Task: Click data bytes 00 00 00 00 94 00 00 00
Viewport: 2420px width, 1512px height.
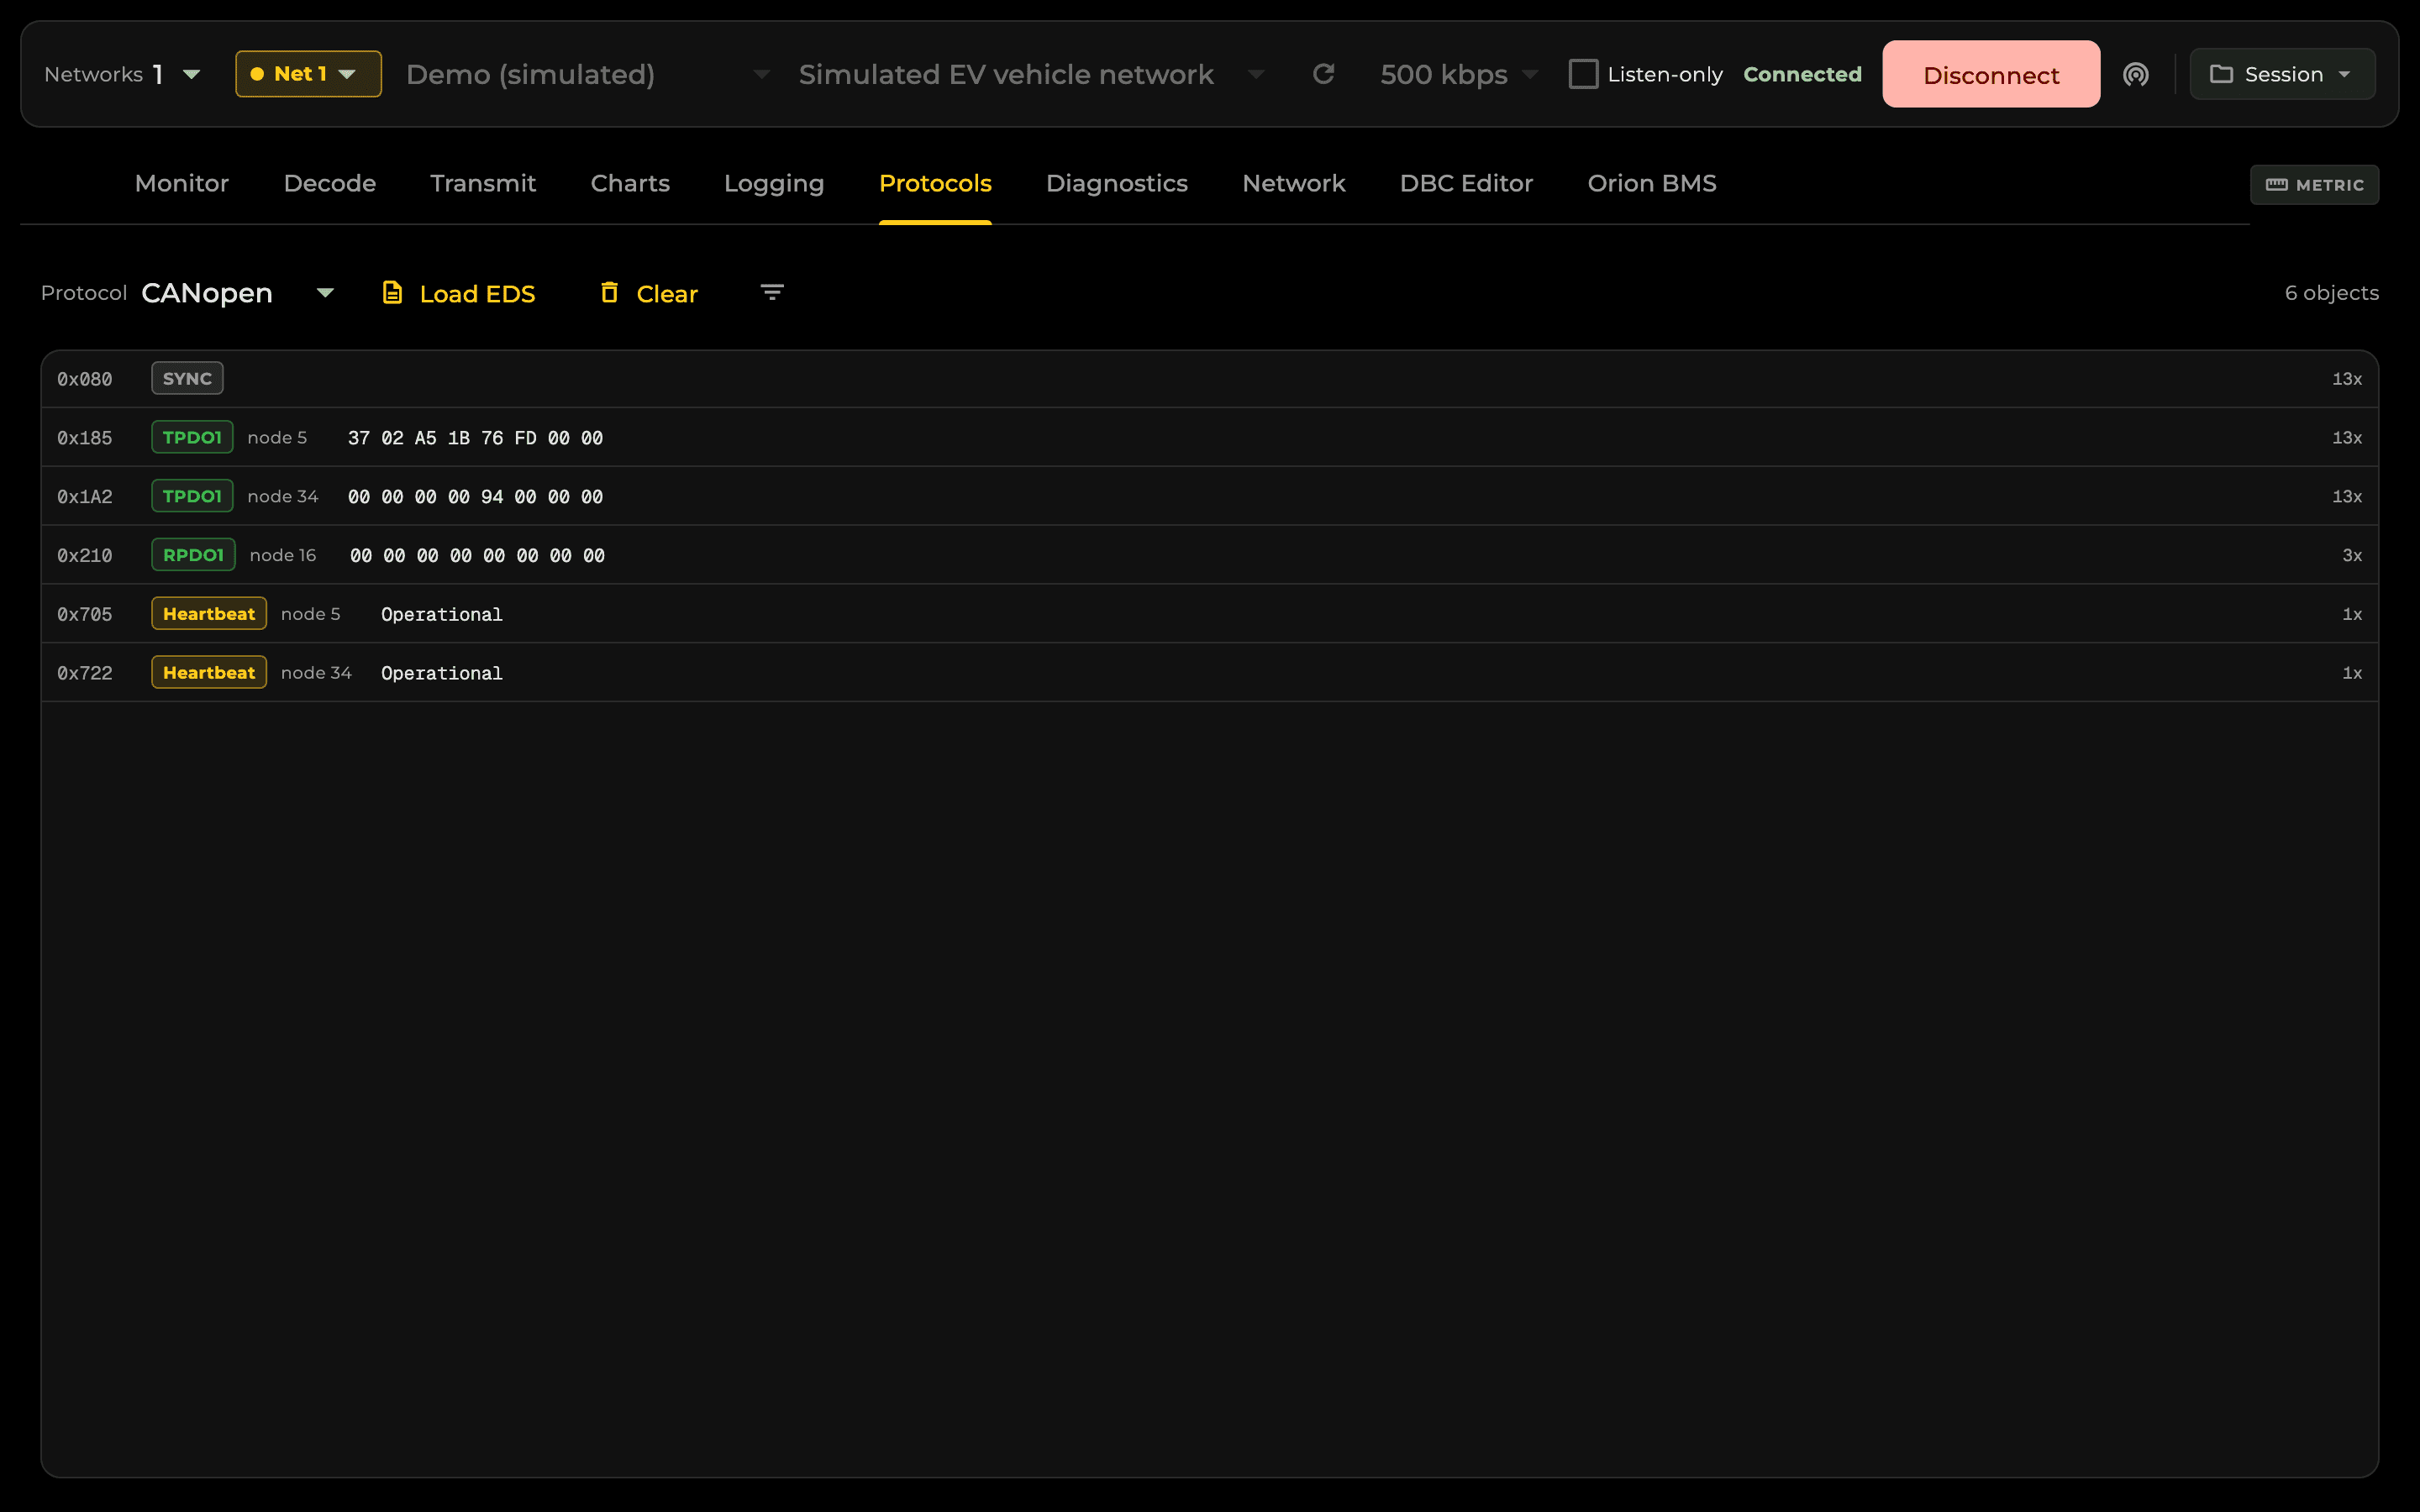Action: (475, 497)
